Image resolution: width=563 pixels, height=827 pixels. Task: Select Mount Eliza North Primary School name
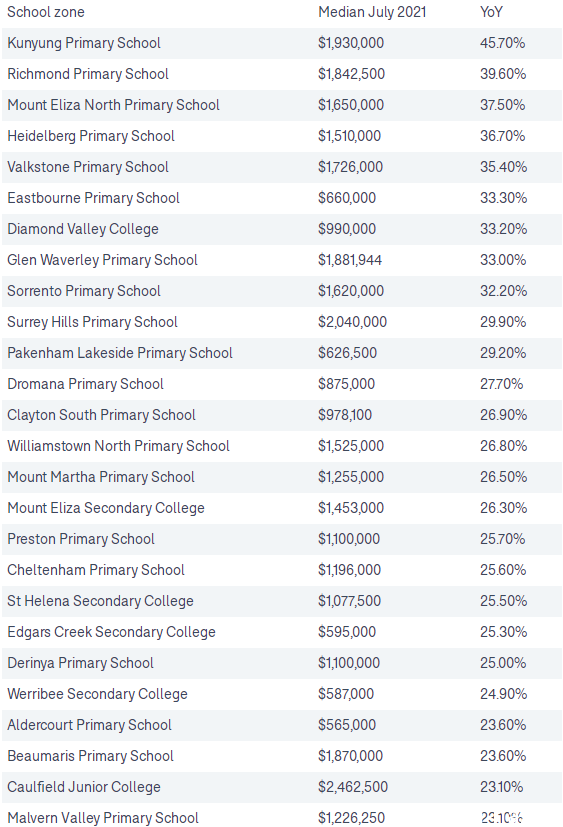pos(113,105)
